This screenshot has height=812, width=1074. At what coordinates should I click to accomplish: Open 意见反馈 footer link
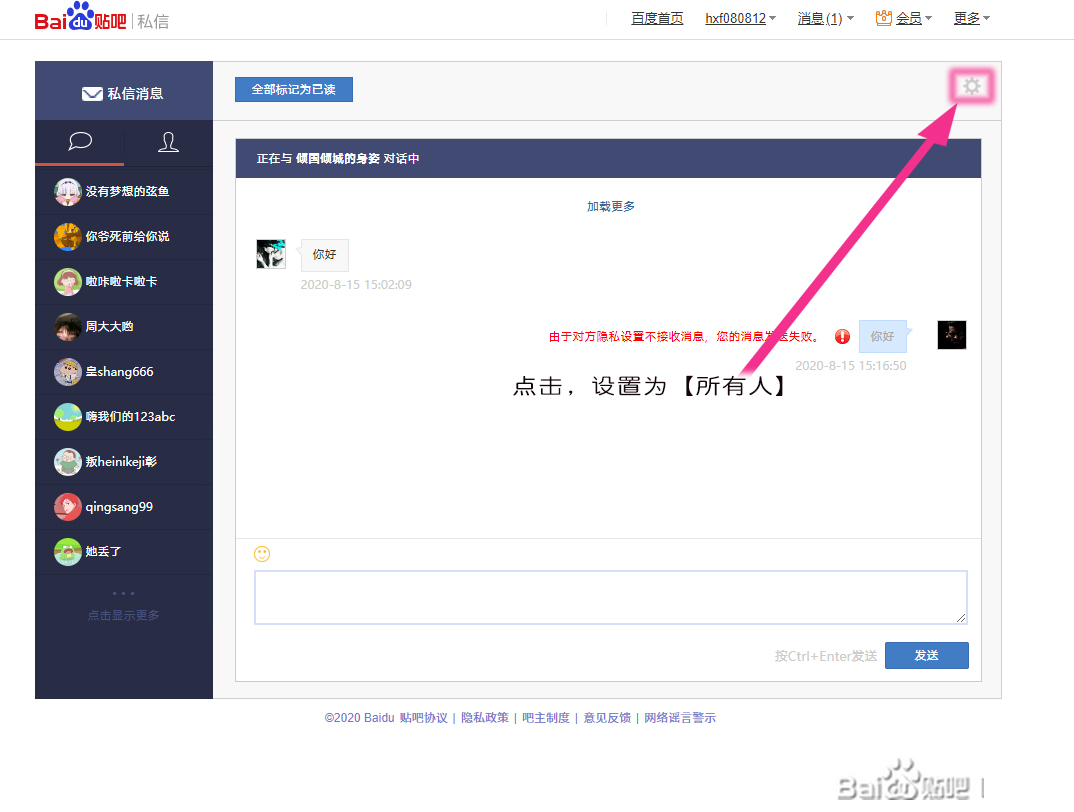607,718
